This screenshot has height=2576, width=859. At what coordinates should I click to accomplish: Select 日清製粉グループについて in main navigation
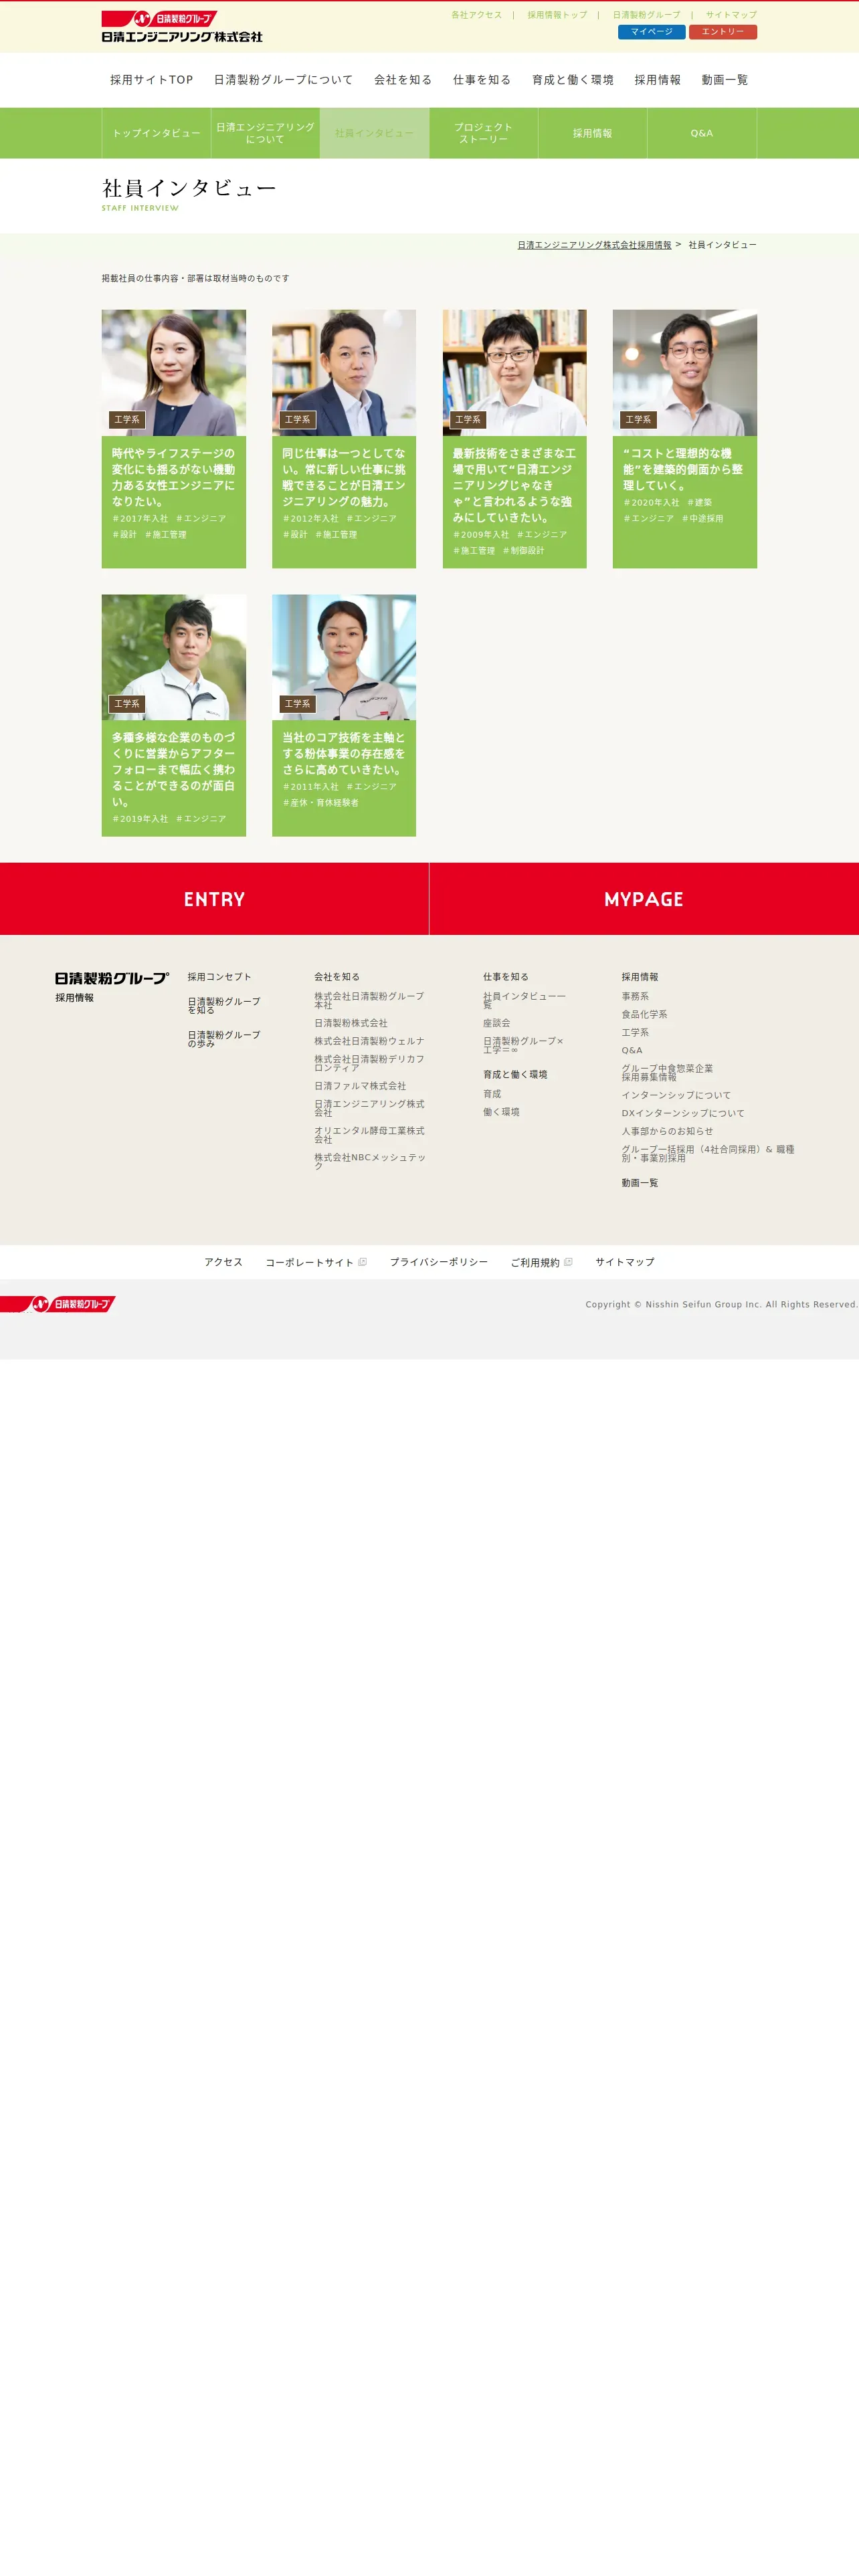283,80
